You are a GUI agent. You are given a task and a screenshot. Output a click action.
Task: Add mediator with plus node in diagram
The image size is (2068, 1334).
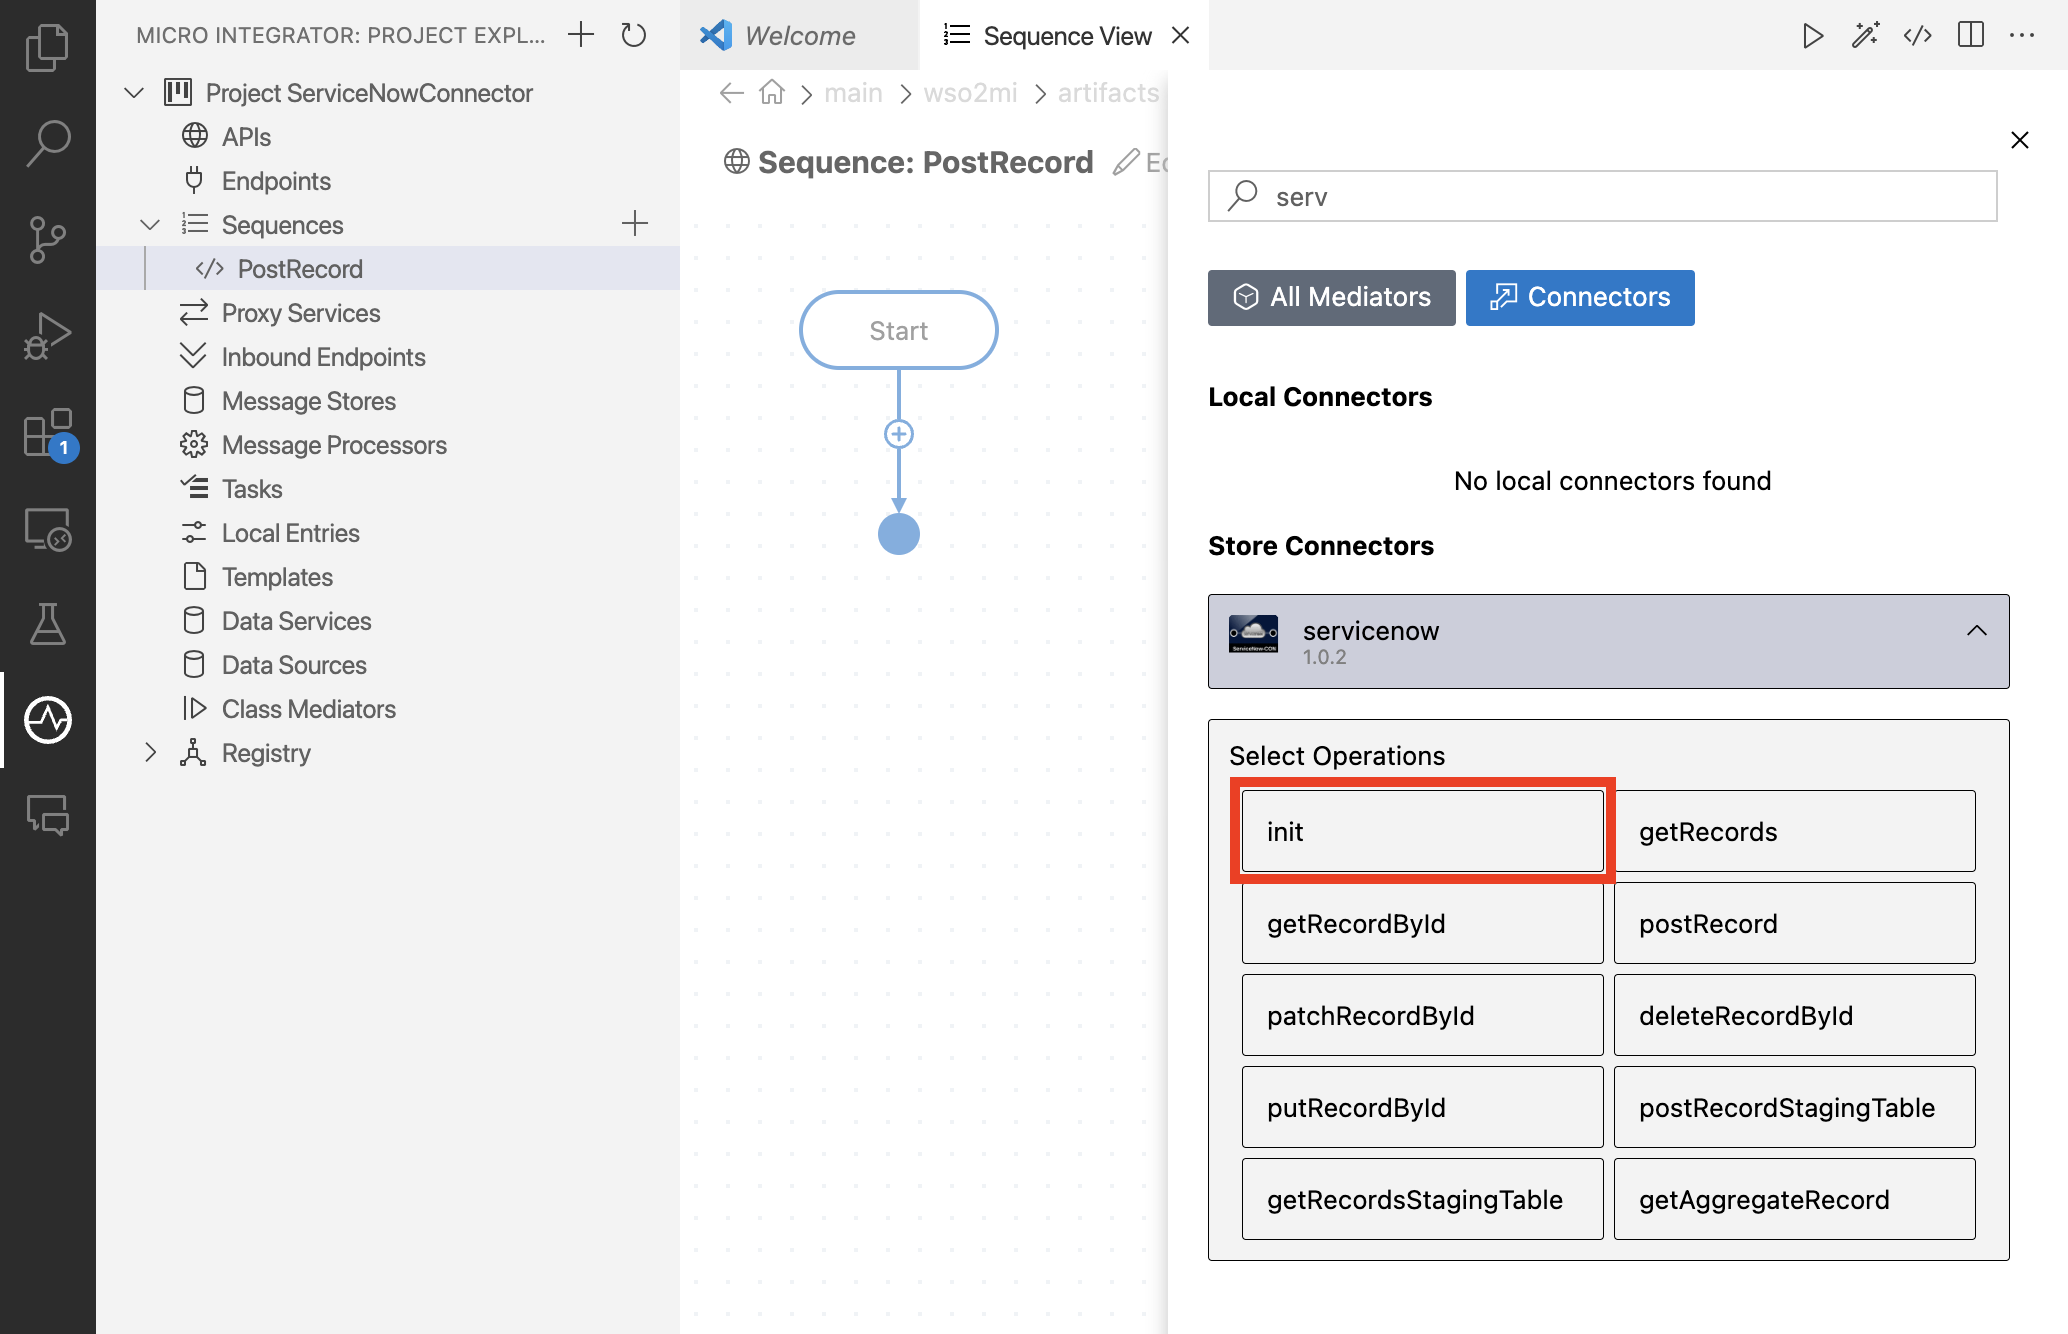(x=899, y=434)
